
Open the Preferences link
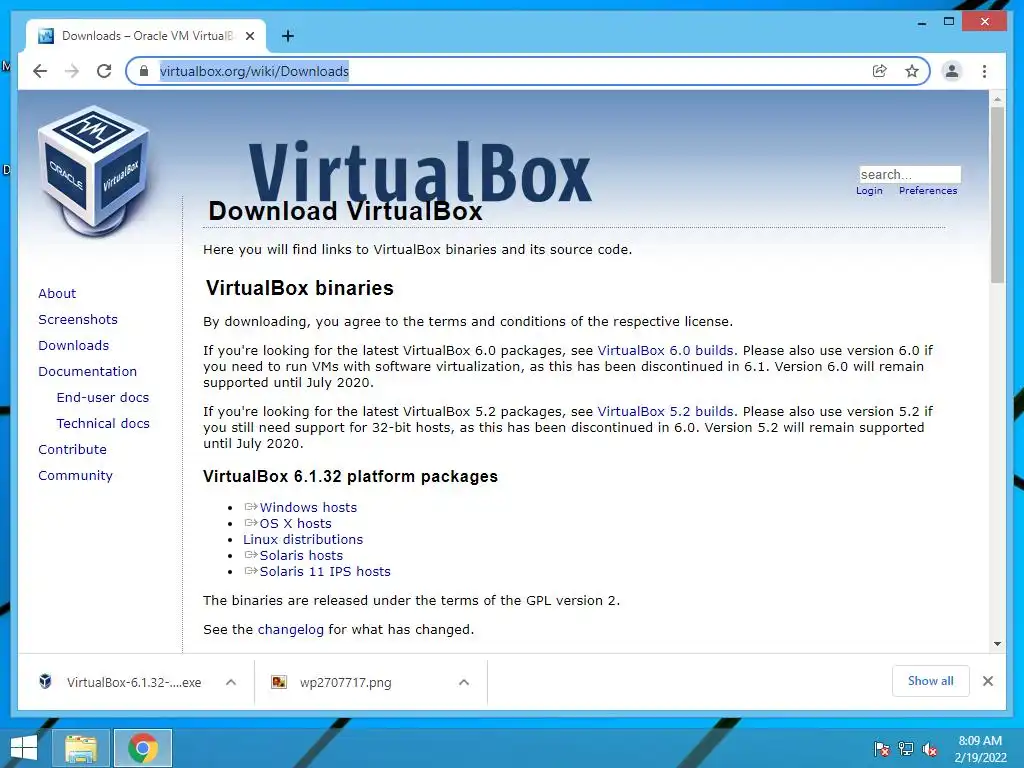tap(927, 191)
